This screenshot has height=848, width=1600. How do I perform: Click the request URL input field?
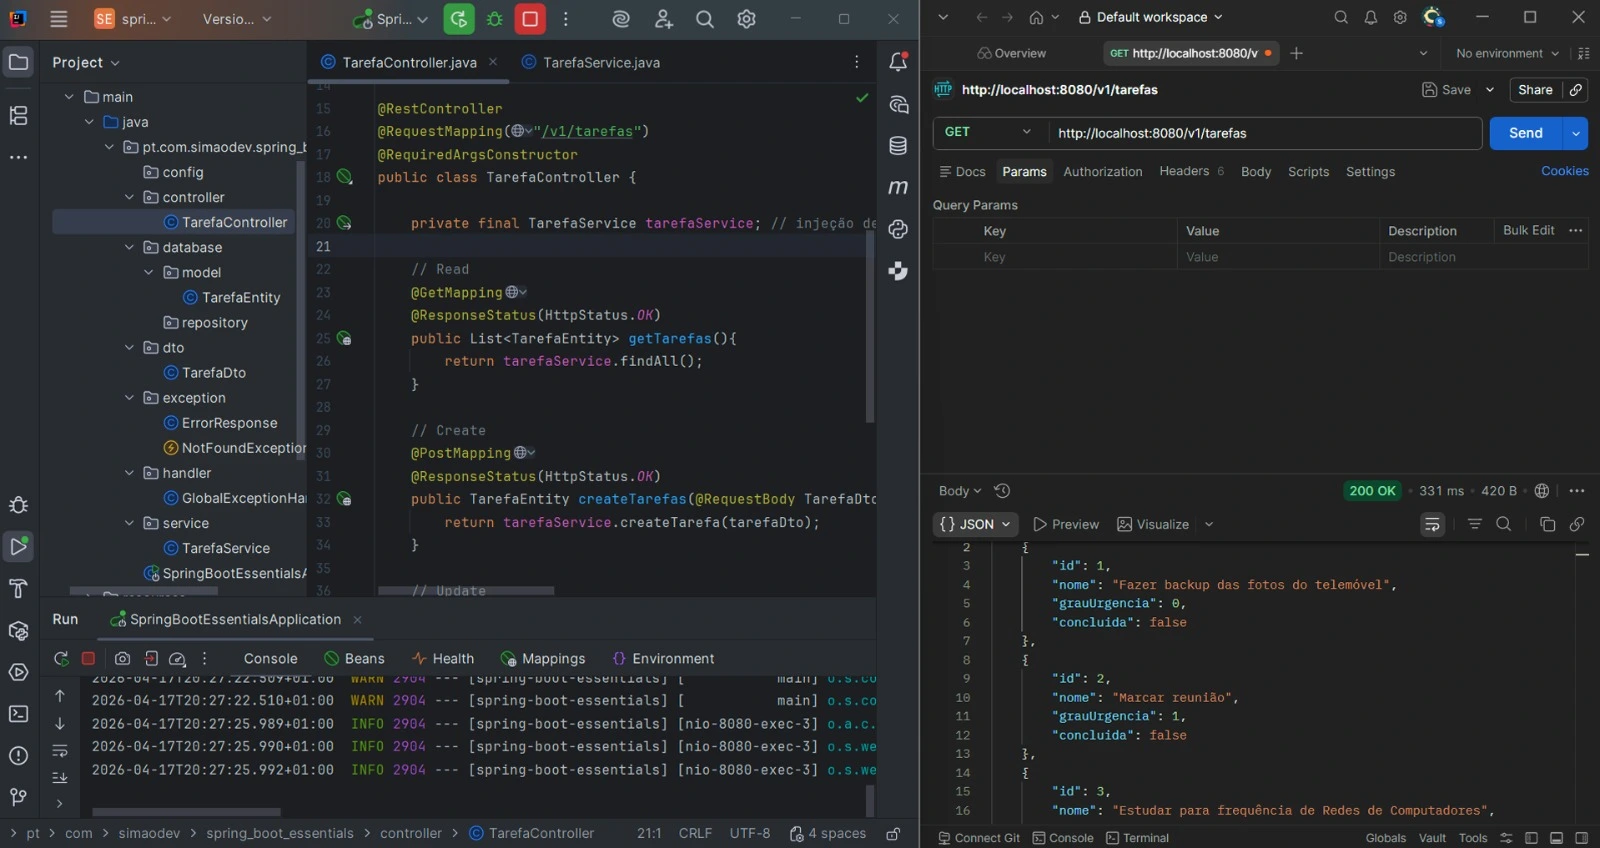click(1264, 133)
